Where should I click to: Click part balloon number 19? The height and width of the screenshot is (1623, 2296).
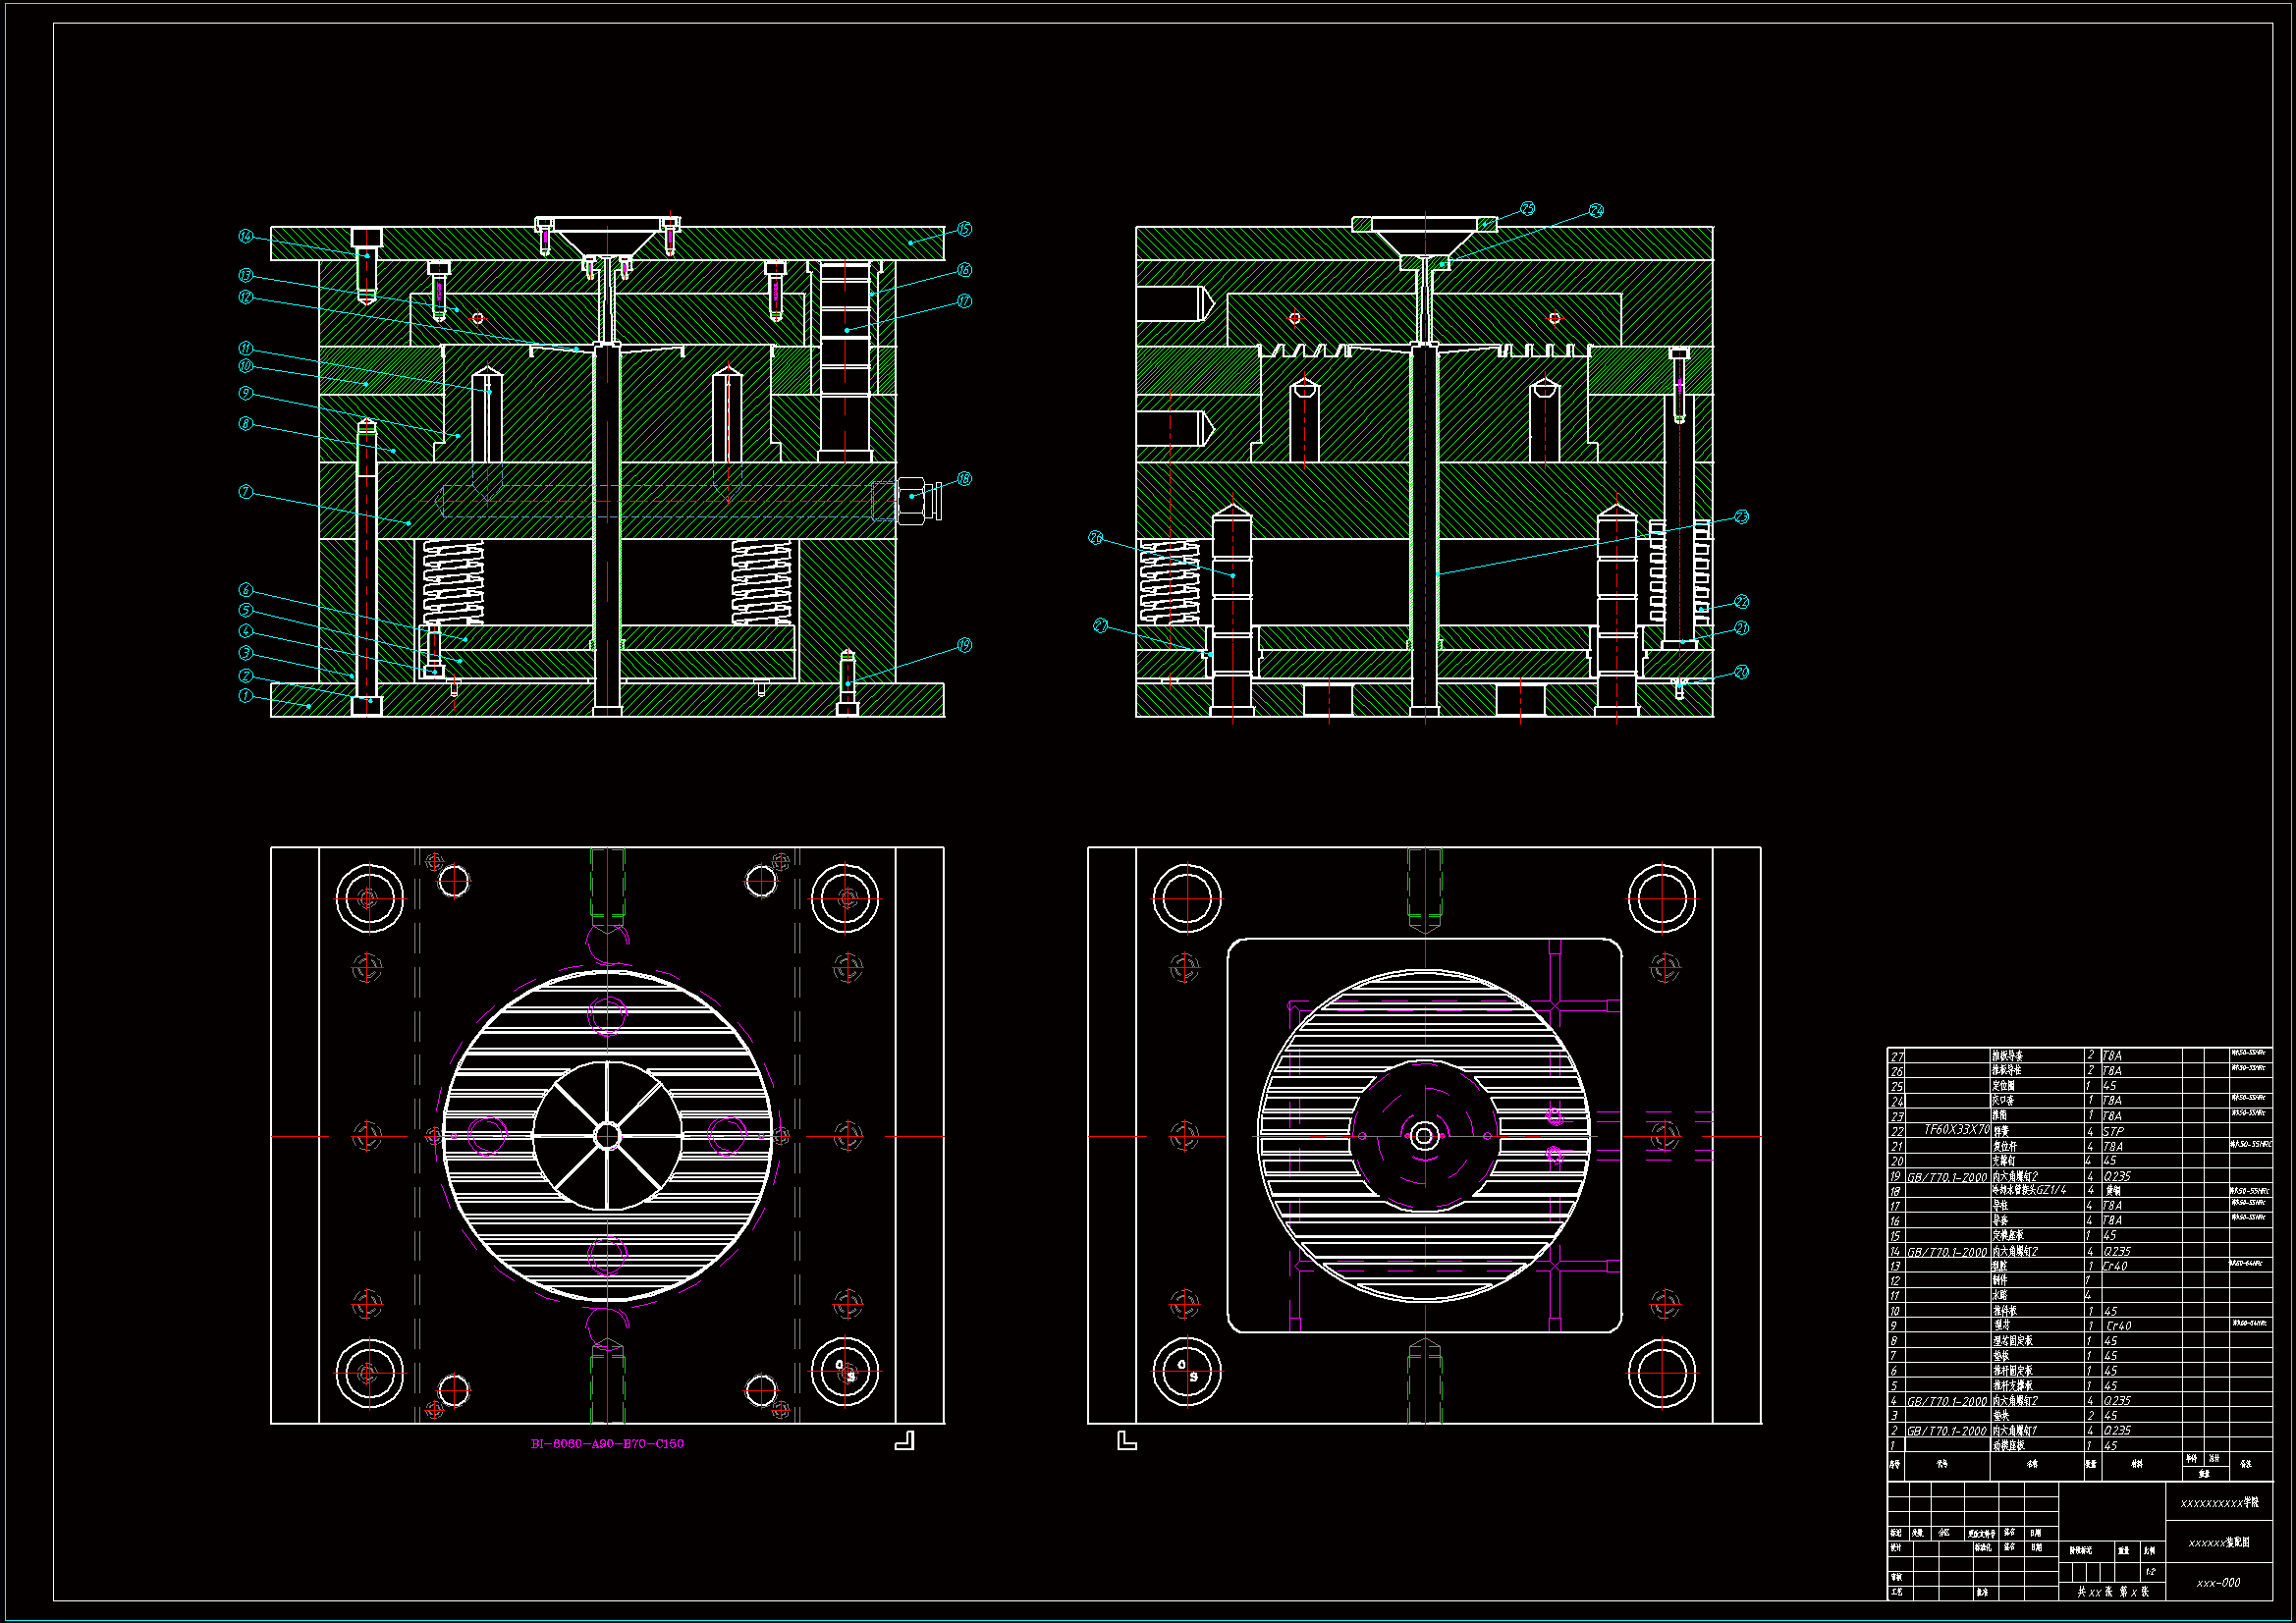pyautogui.click(x=964, y=645)
